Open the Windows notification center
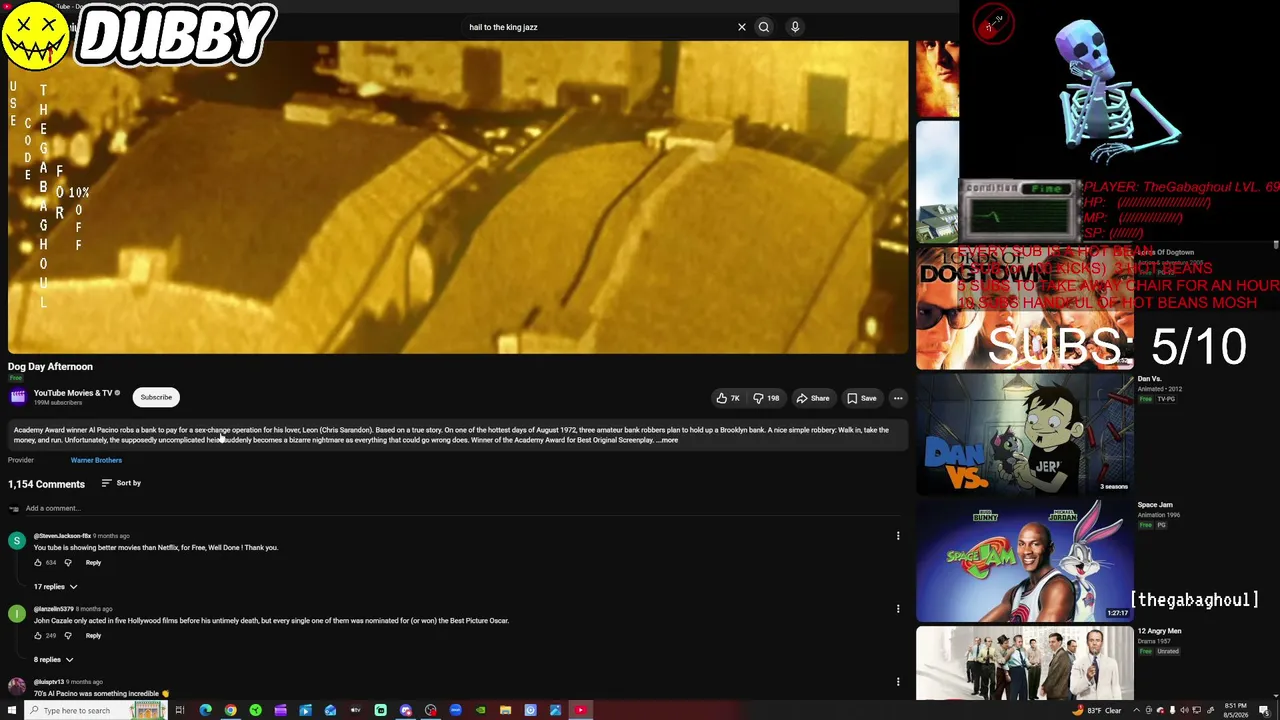 [x=1264, y=710]
